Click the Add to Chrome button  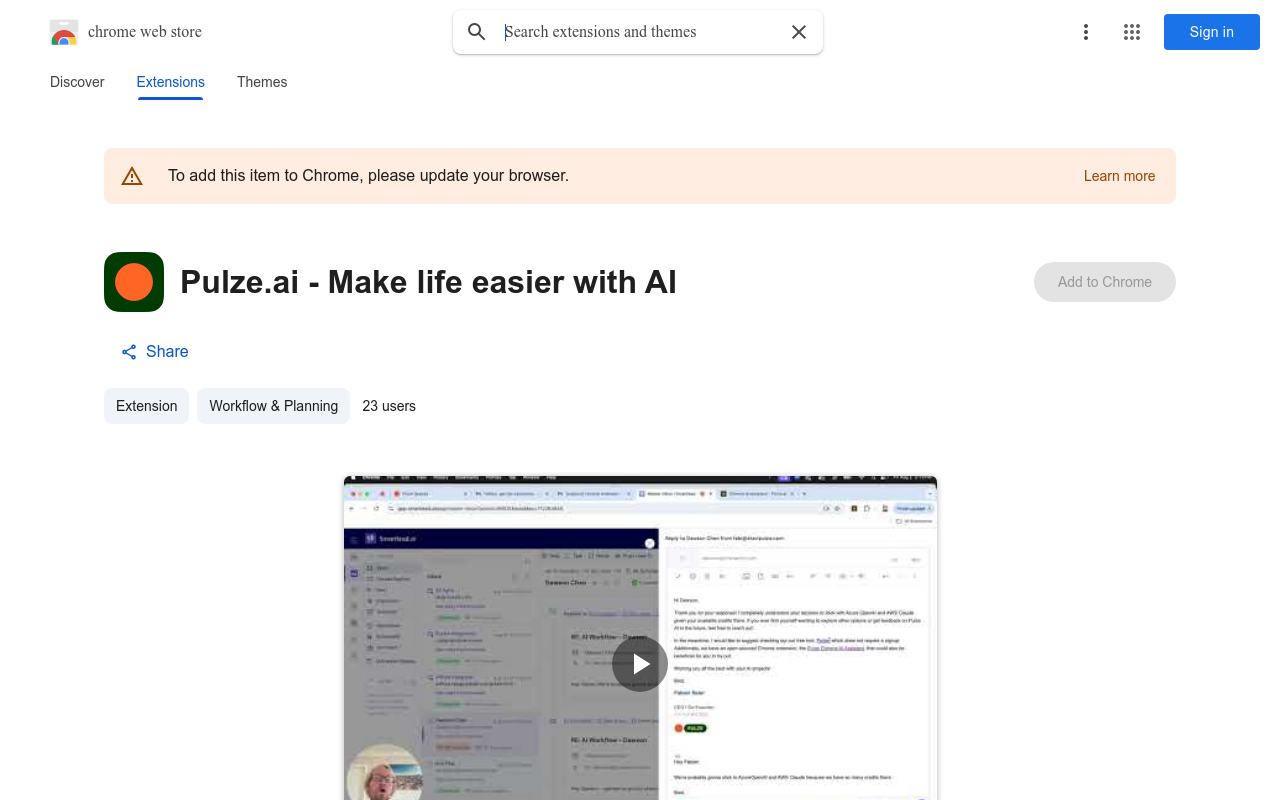[x=1105, y=282]
